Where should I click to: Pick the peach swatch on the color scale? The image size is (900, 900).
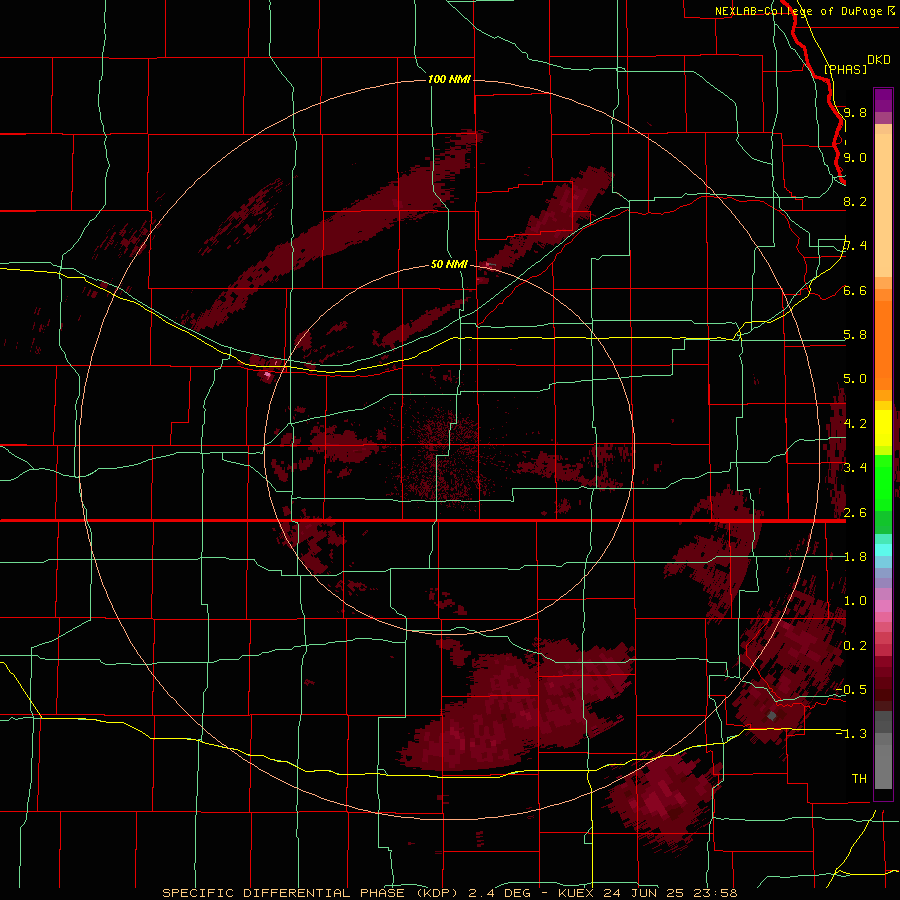(x=883, y=207)
